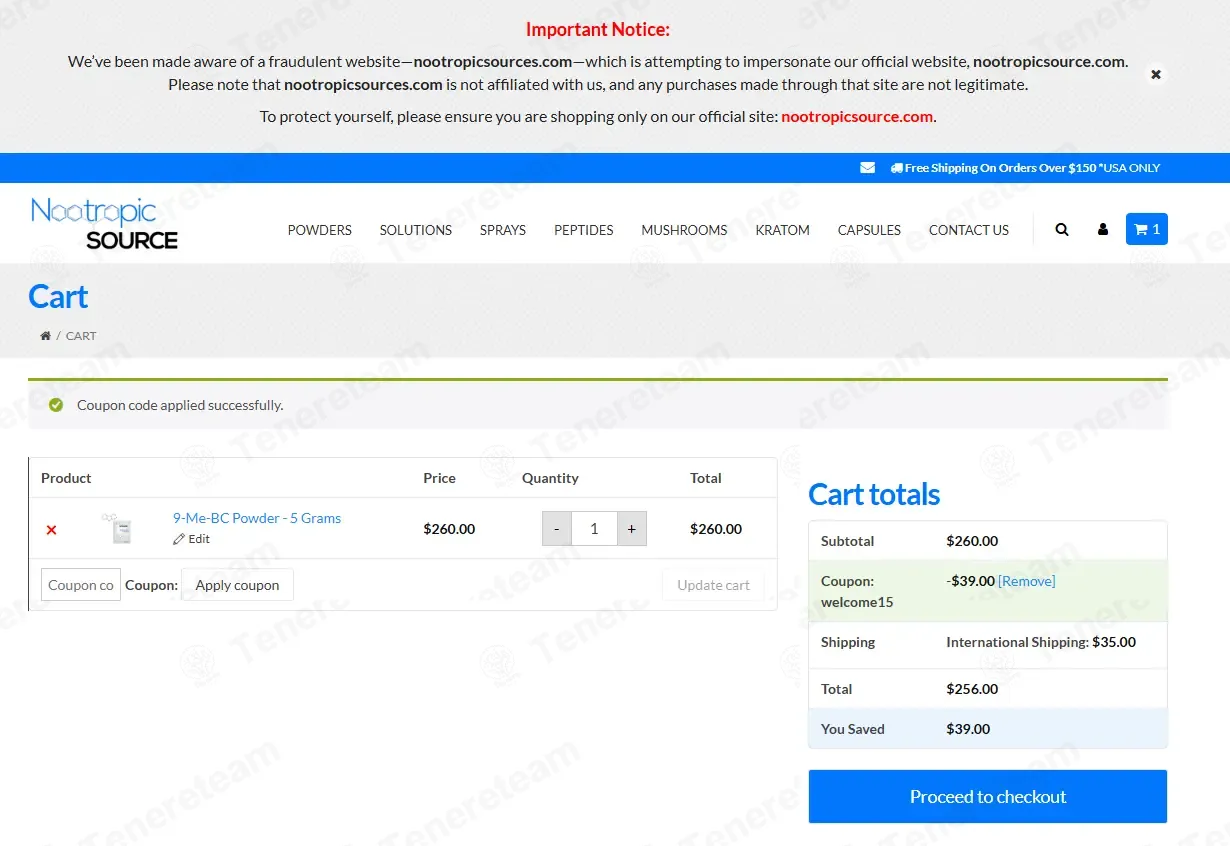Open the Peptides menu
This screenshot has width=1230, height=846.
click(584, 230)
